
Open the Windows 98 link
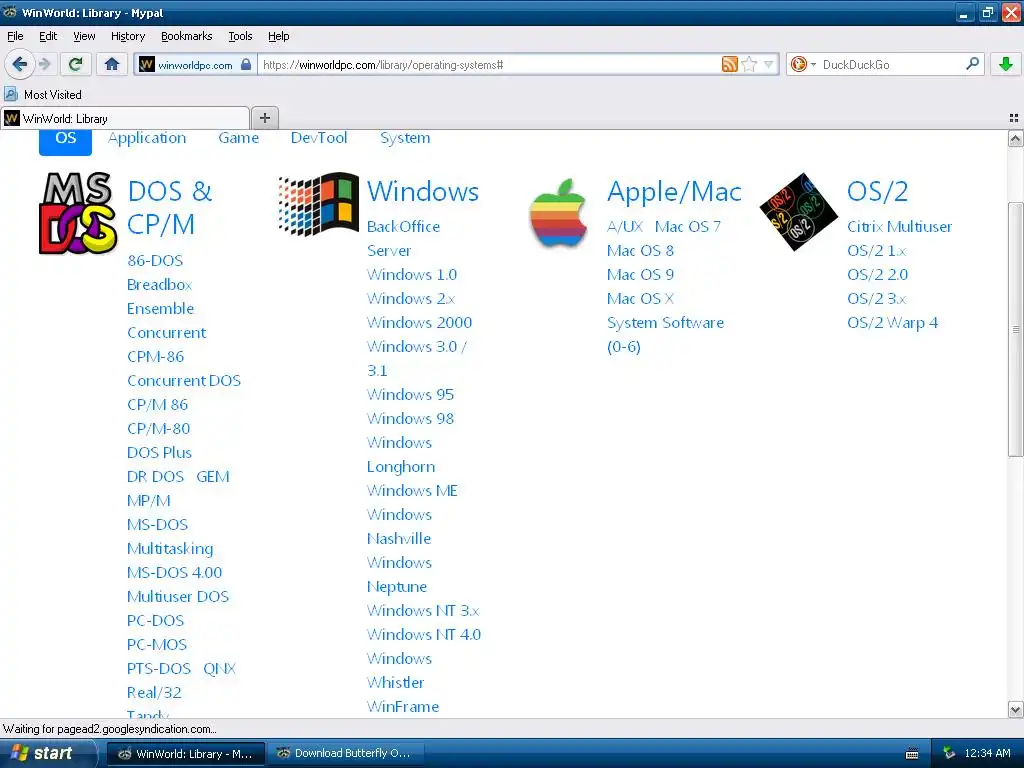(x=410, y=419)
